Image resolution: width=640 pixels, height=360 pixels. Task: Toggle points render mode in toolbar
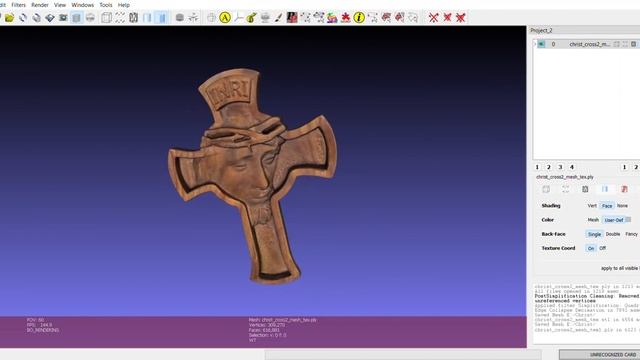point(120,18)
